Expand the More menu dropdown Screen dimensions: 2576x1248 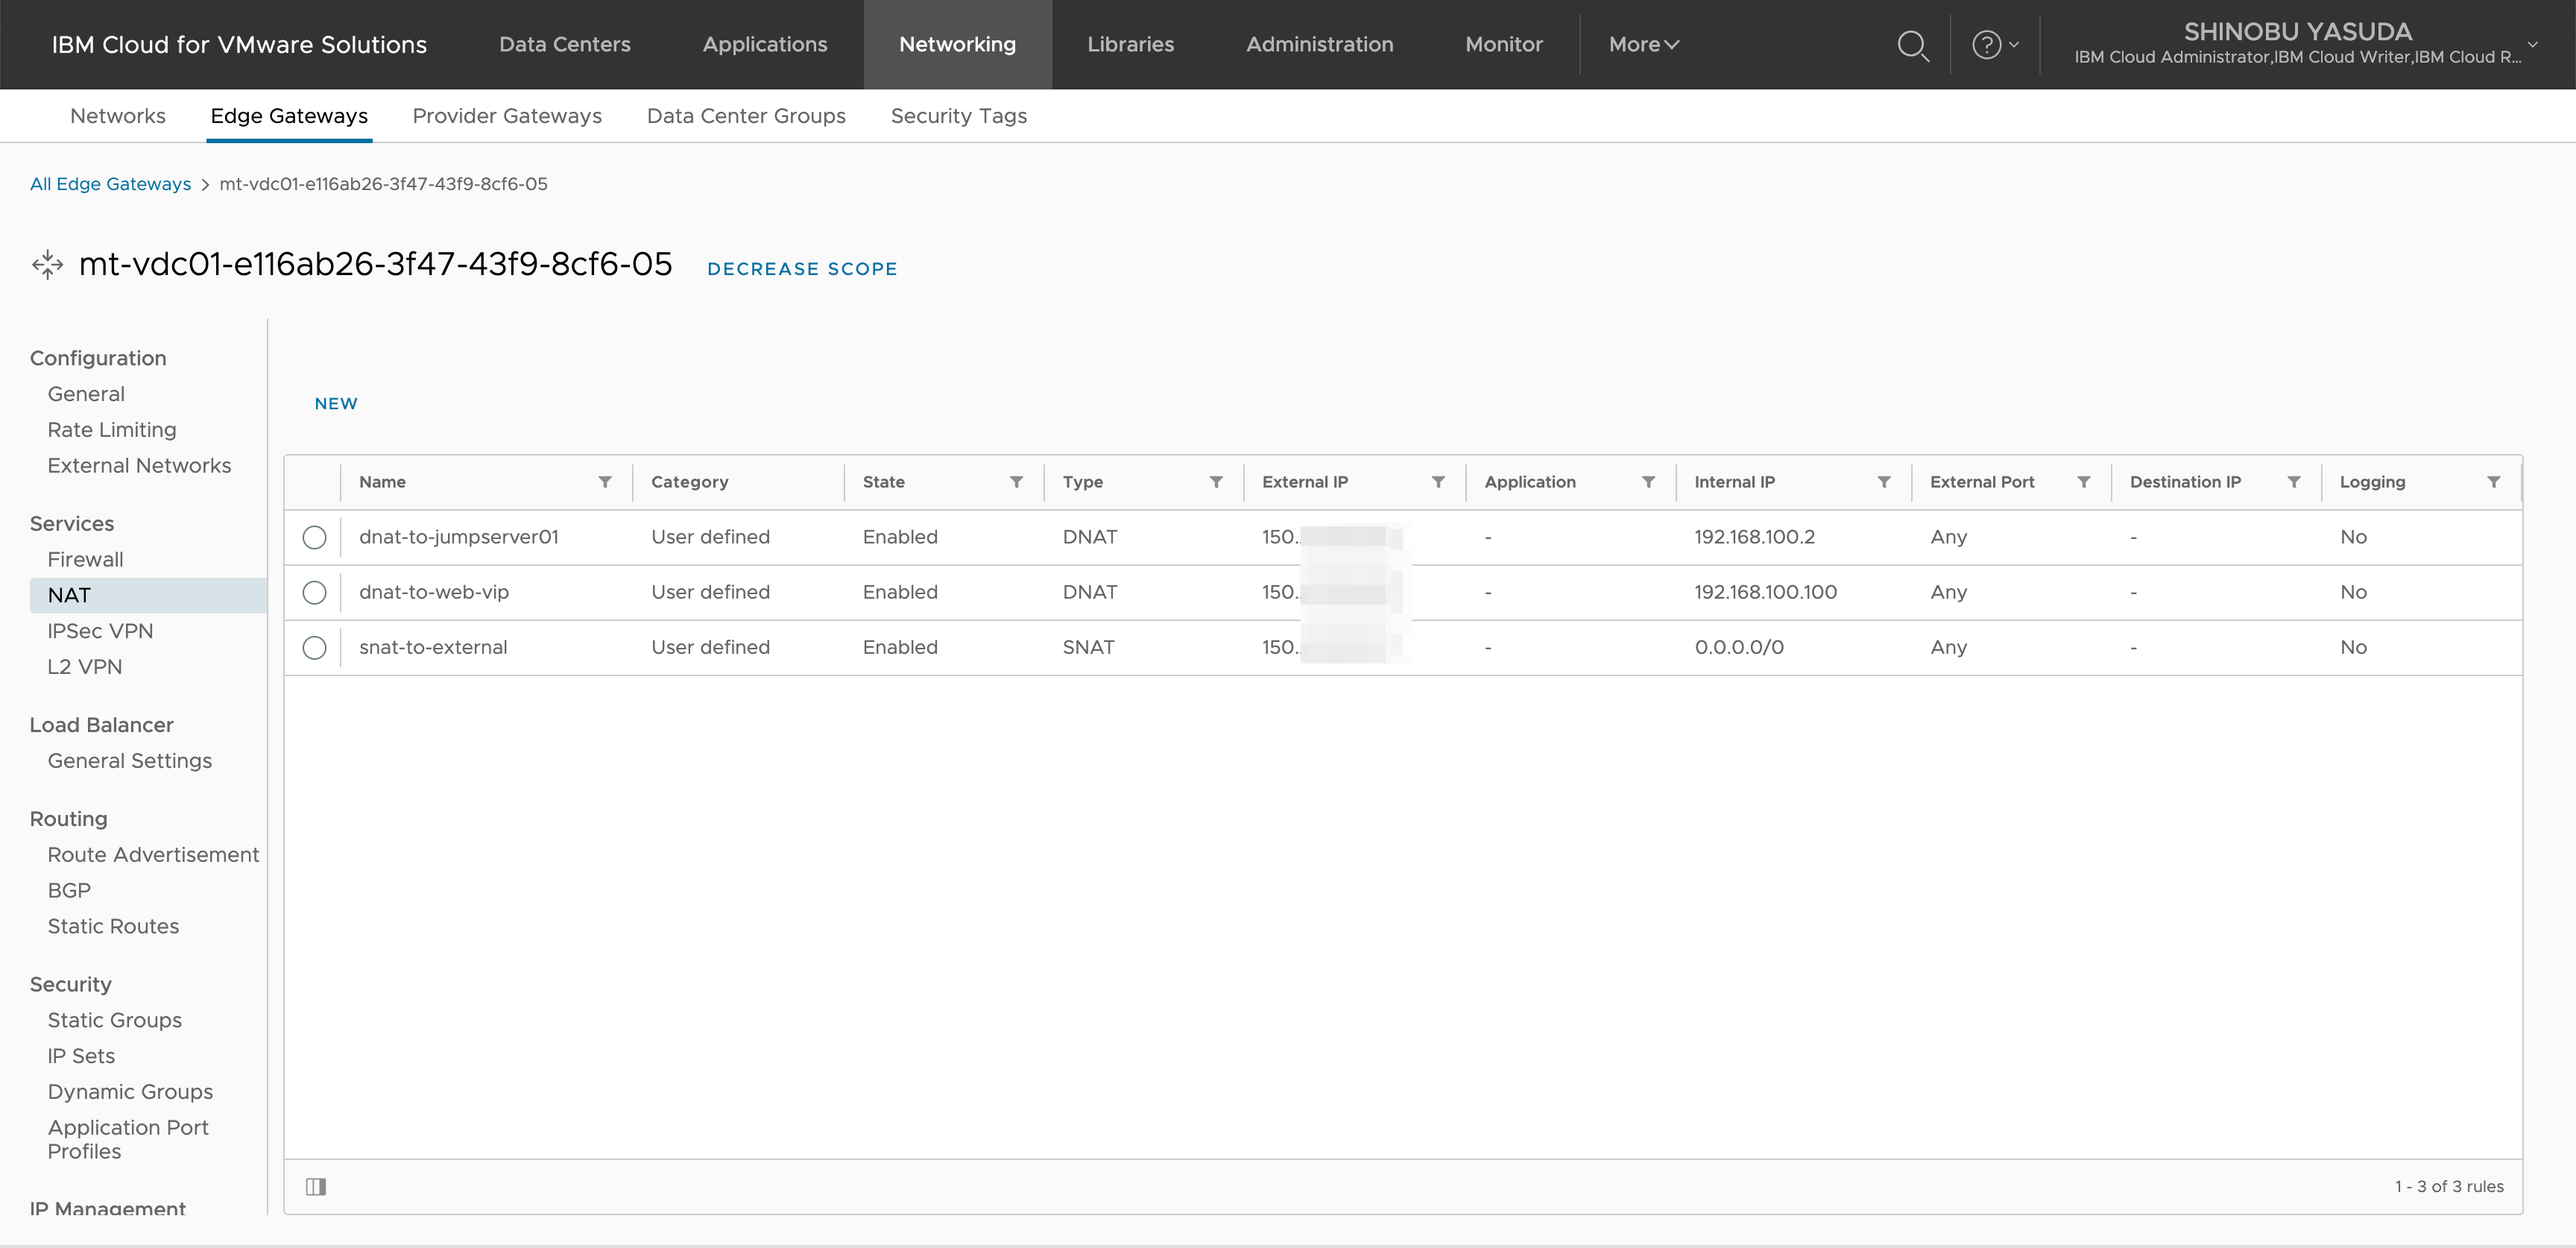[x=1643, y=45]
